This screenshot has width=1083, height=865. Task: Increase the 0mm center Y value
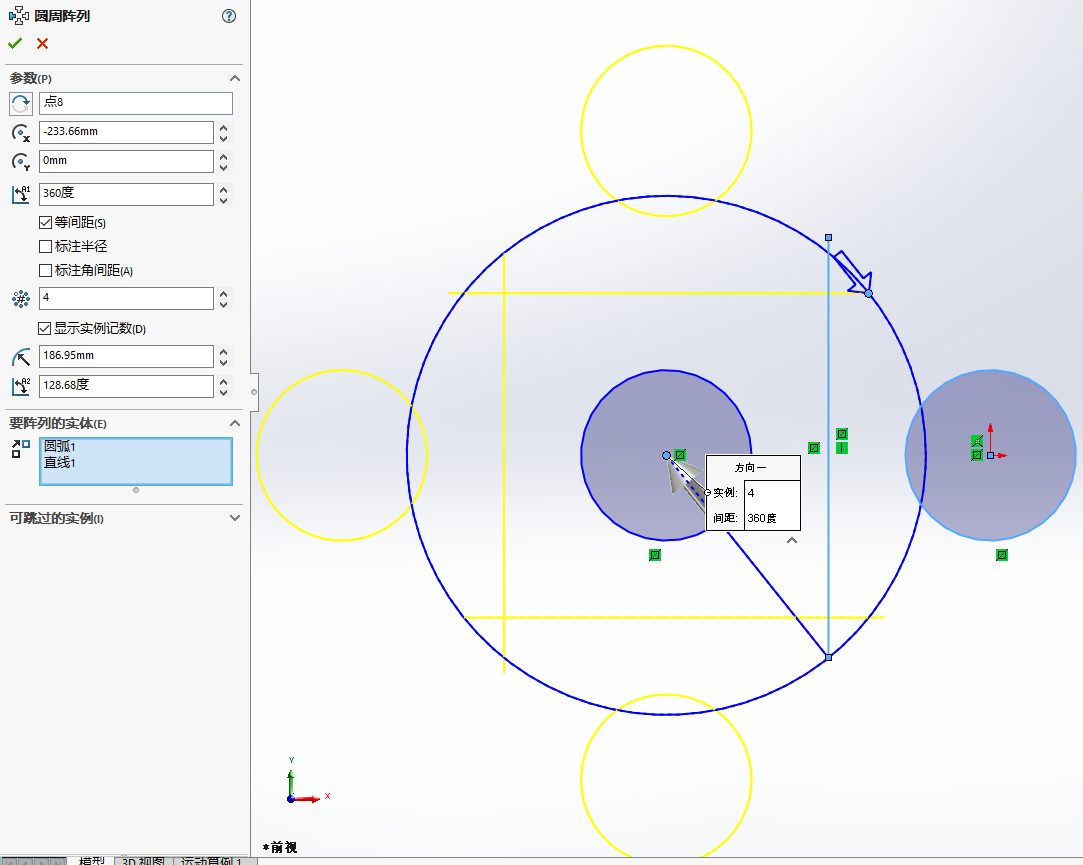tap(224, 156)
